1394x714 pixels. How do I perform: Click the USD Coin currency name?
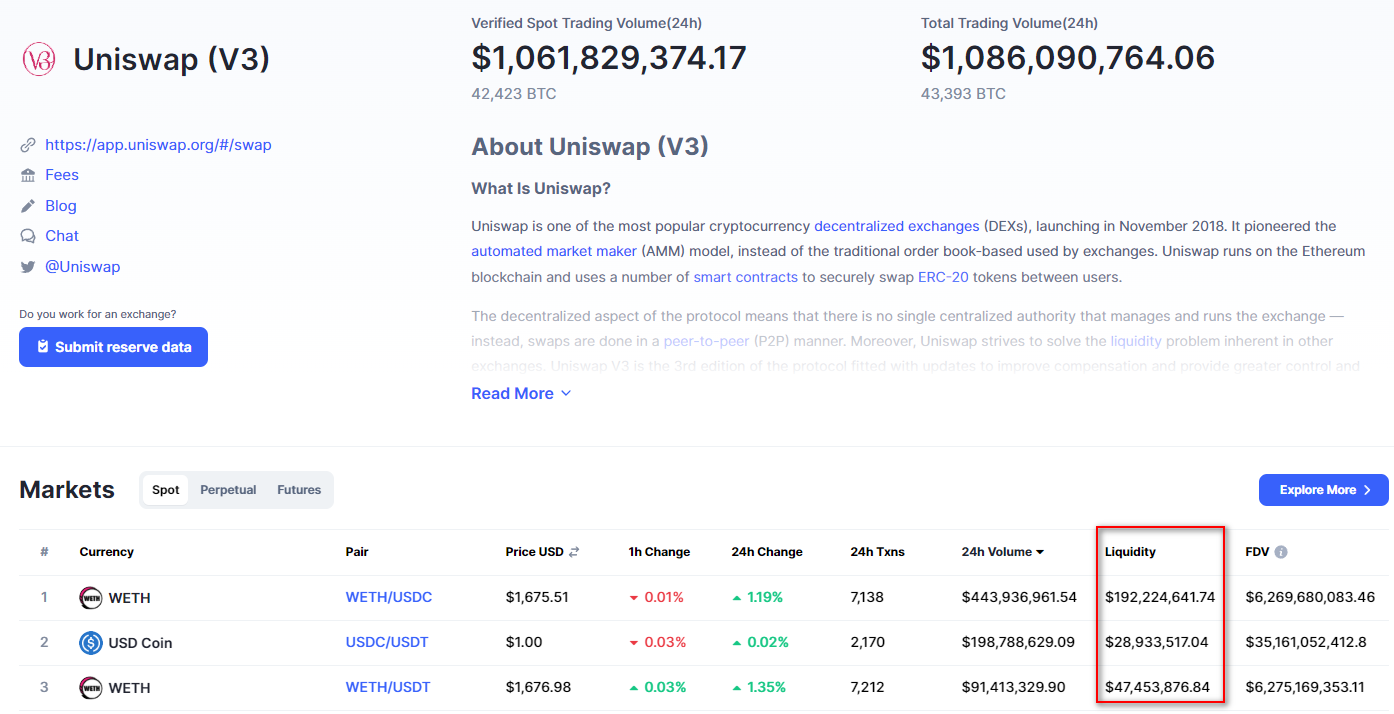point(140,643)
